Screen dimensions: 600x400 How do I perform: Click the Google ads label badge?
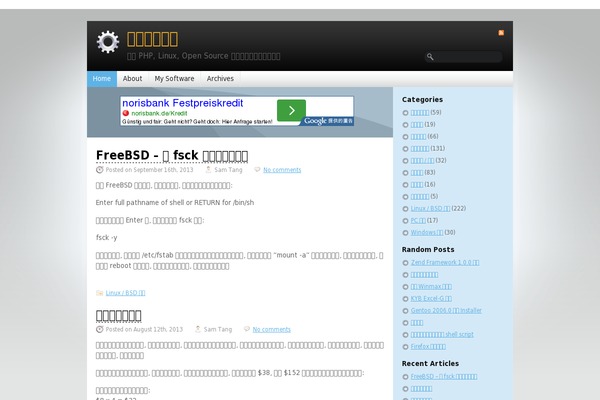(328, 121)
